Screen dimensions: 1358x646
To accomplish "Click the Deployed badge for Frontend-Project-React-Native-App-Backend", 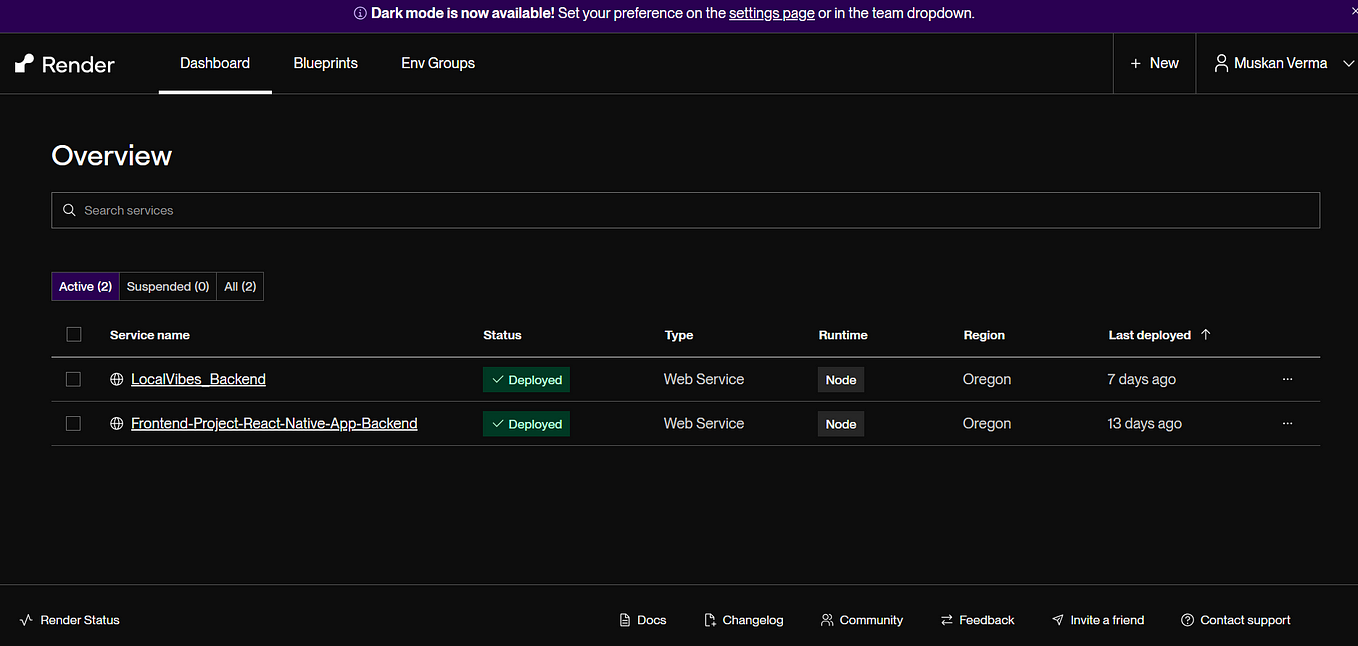I will tap(526, 424).
